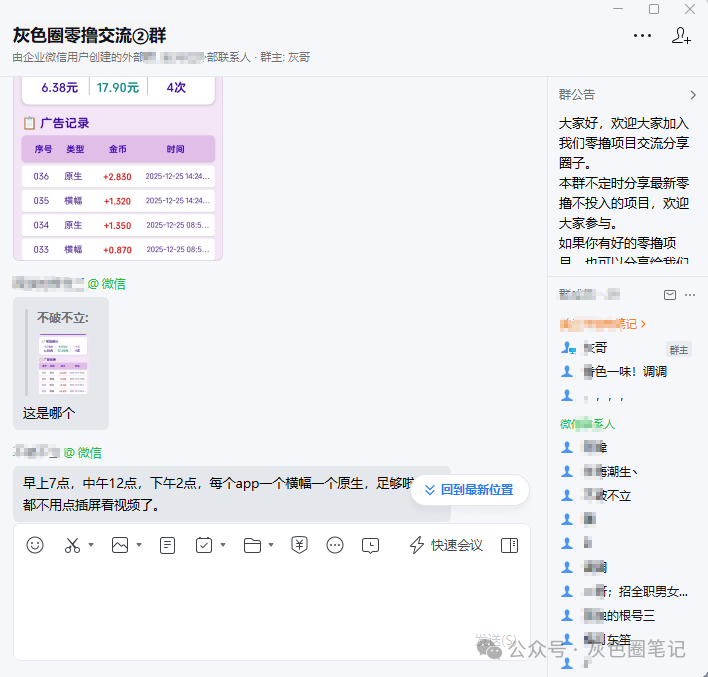Open the emoji picker in message toolbar
The height and width of the screenshot is (677, 708).
(x=35, y=545)
